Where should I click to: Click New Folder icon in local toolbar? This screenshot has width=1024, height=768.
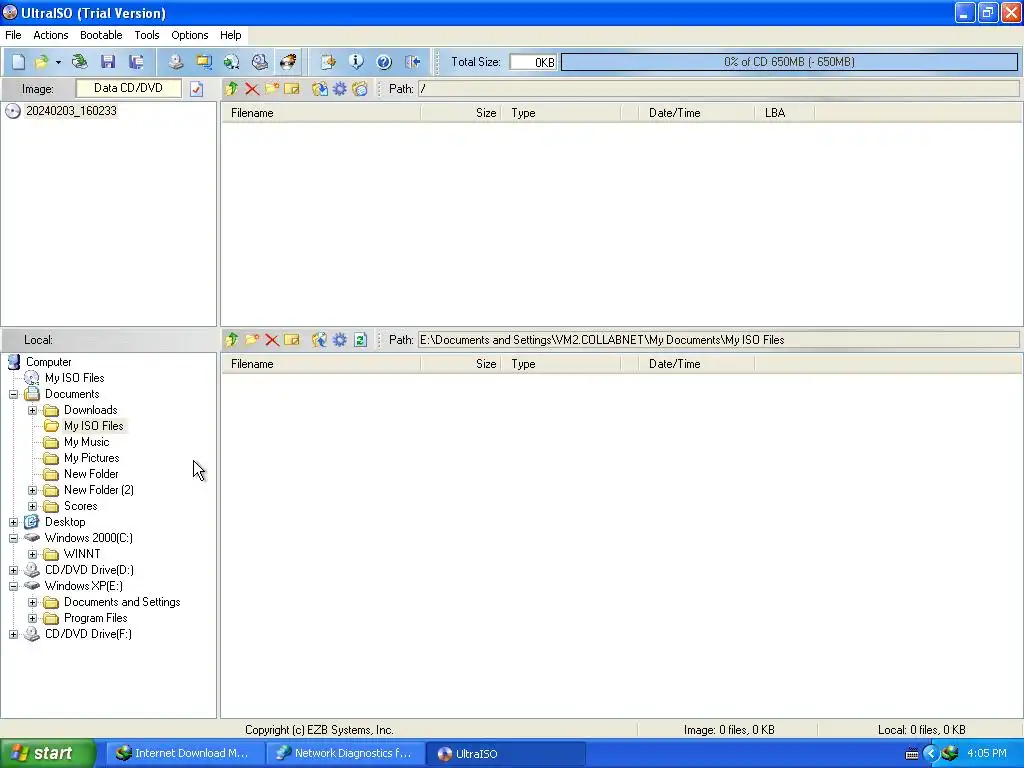[x=251, y=340]
